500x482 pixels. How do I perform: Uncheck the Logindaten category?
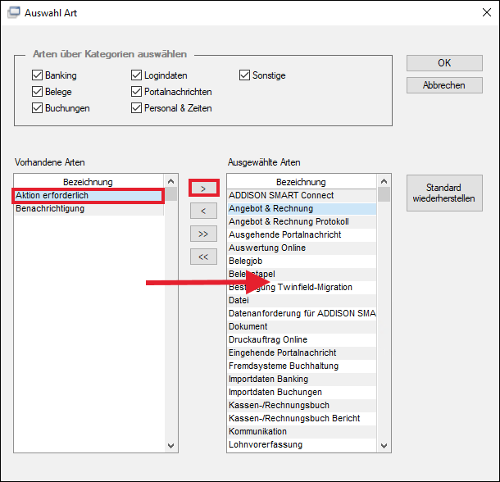point(136,75)
